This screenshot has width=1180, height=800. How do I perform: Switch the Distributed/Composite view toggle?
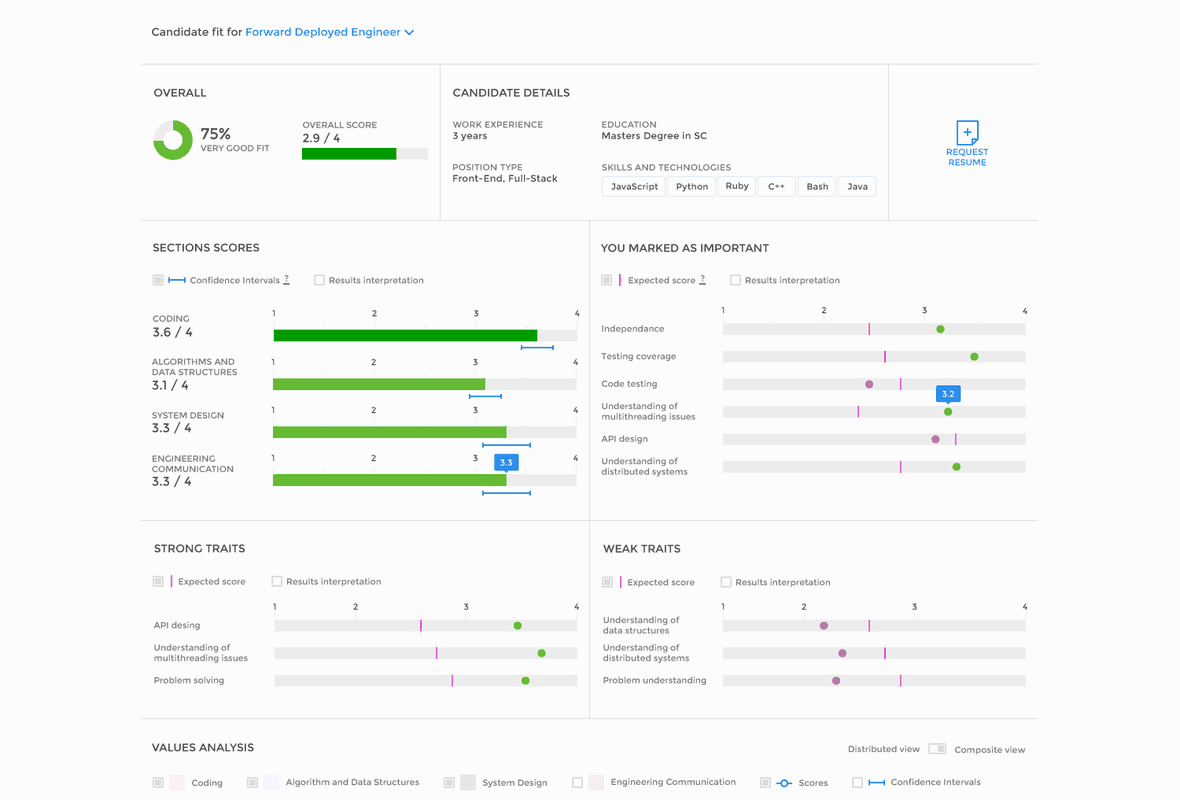(x=937, y=749)
